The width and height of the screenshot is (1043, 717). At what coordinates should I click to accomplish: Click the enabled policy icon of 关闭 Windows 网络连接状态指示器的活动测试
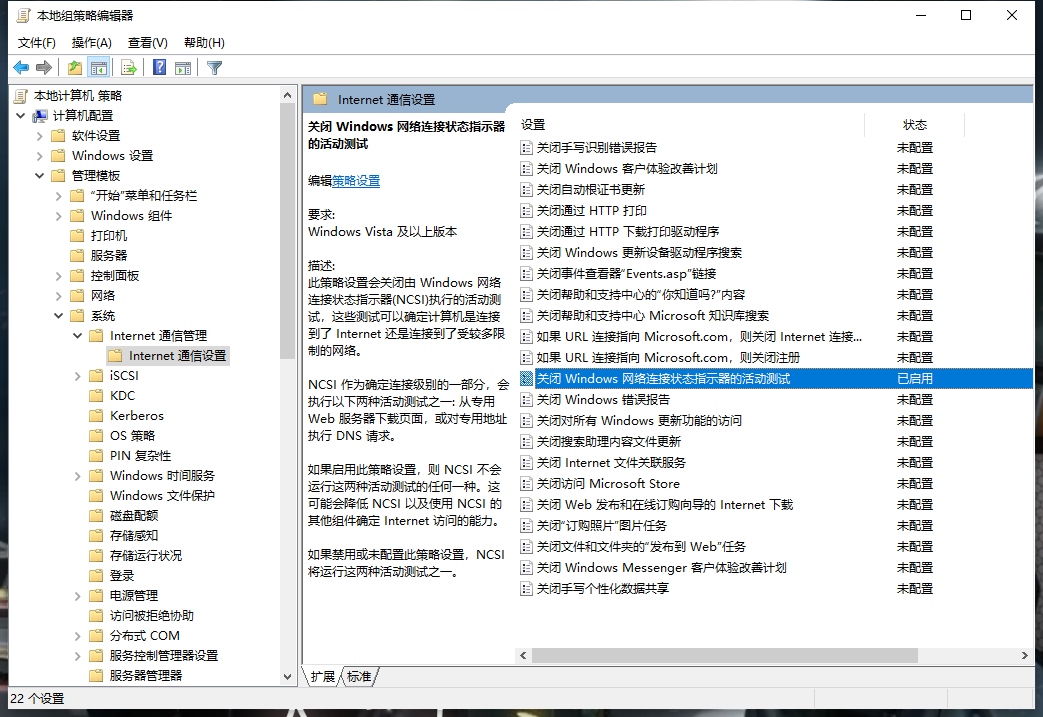[x=526, y=378]
